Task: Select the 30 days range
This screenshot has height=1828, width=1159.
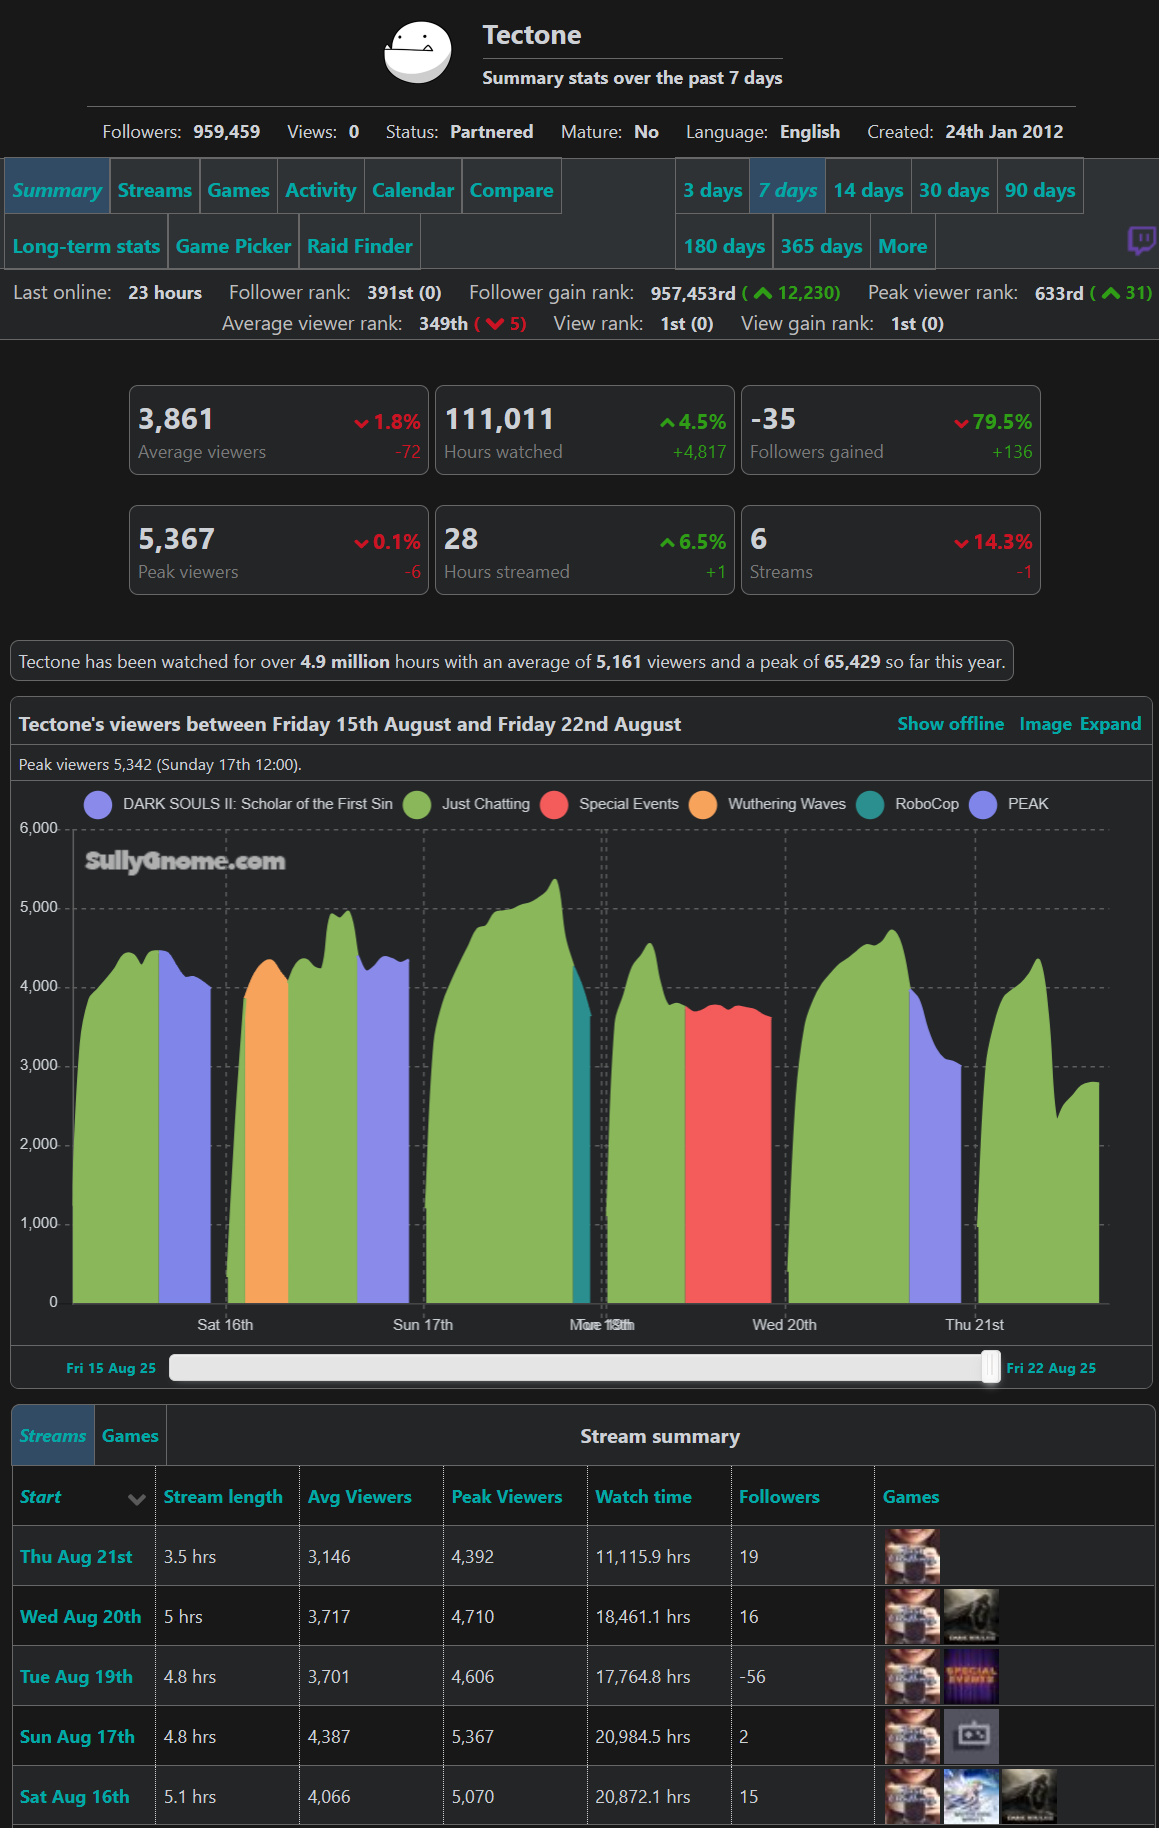Action: 954,190
